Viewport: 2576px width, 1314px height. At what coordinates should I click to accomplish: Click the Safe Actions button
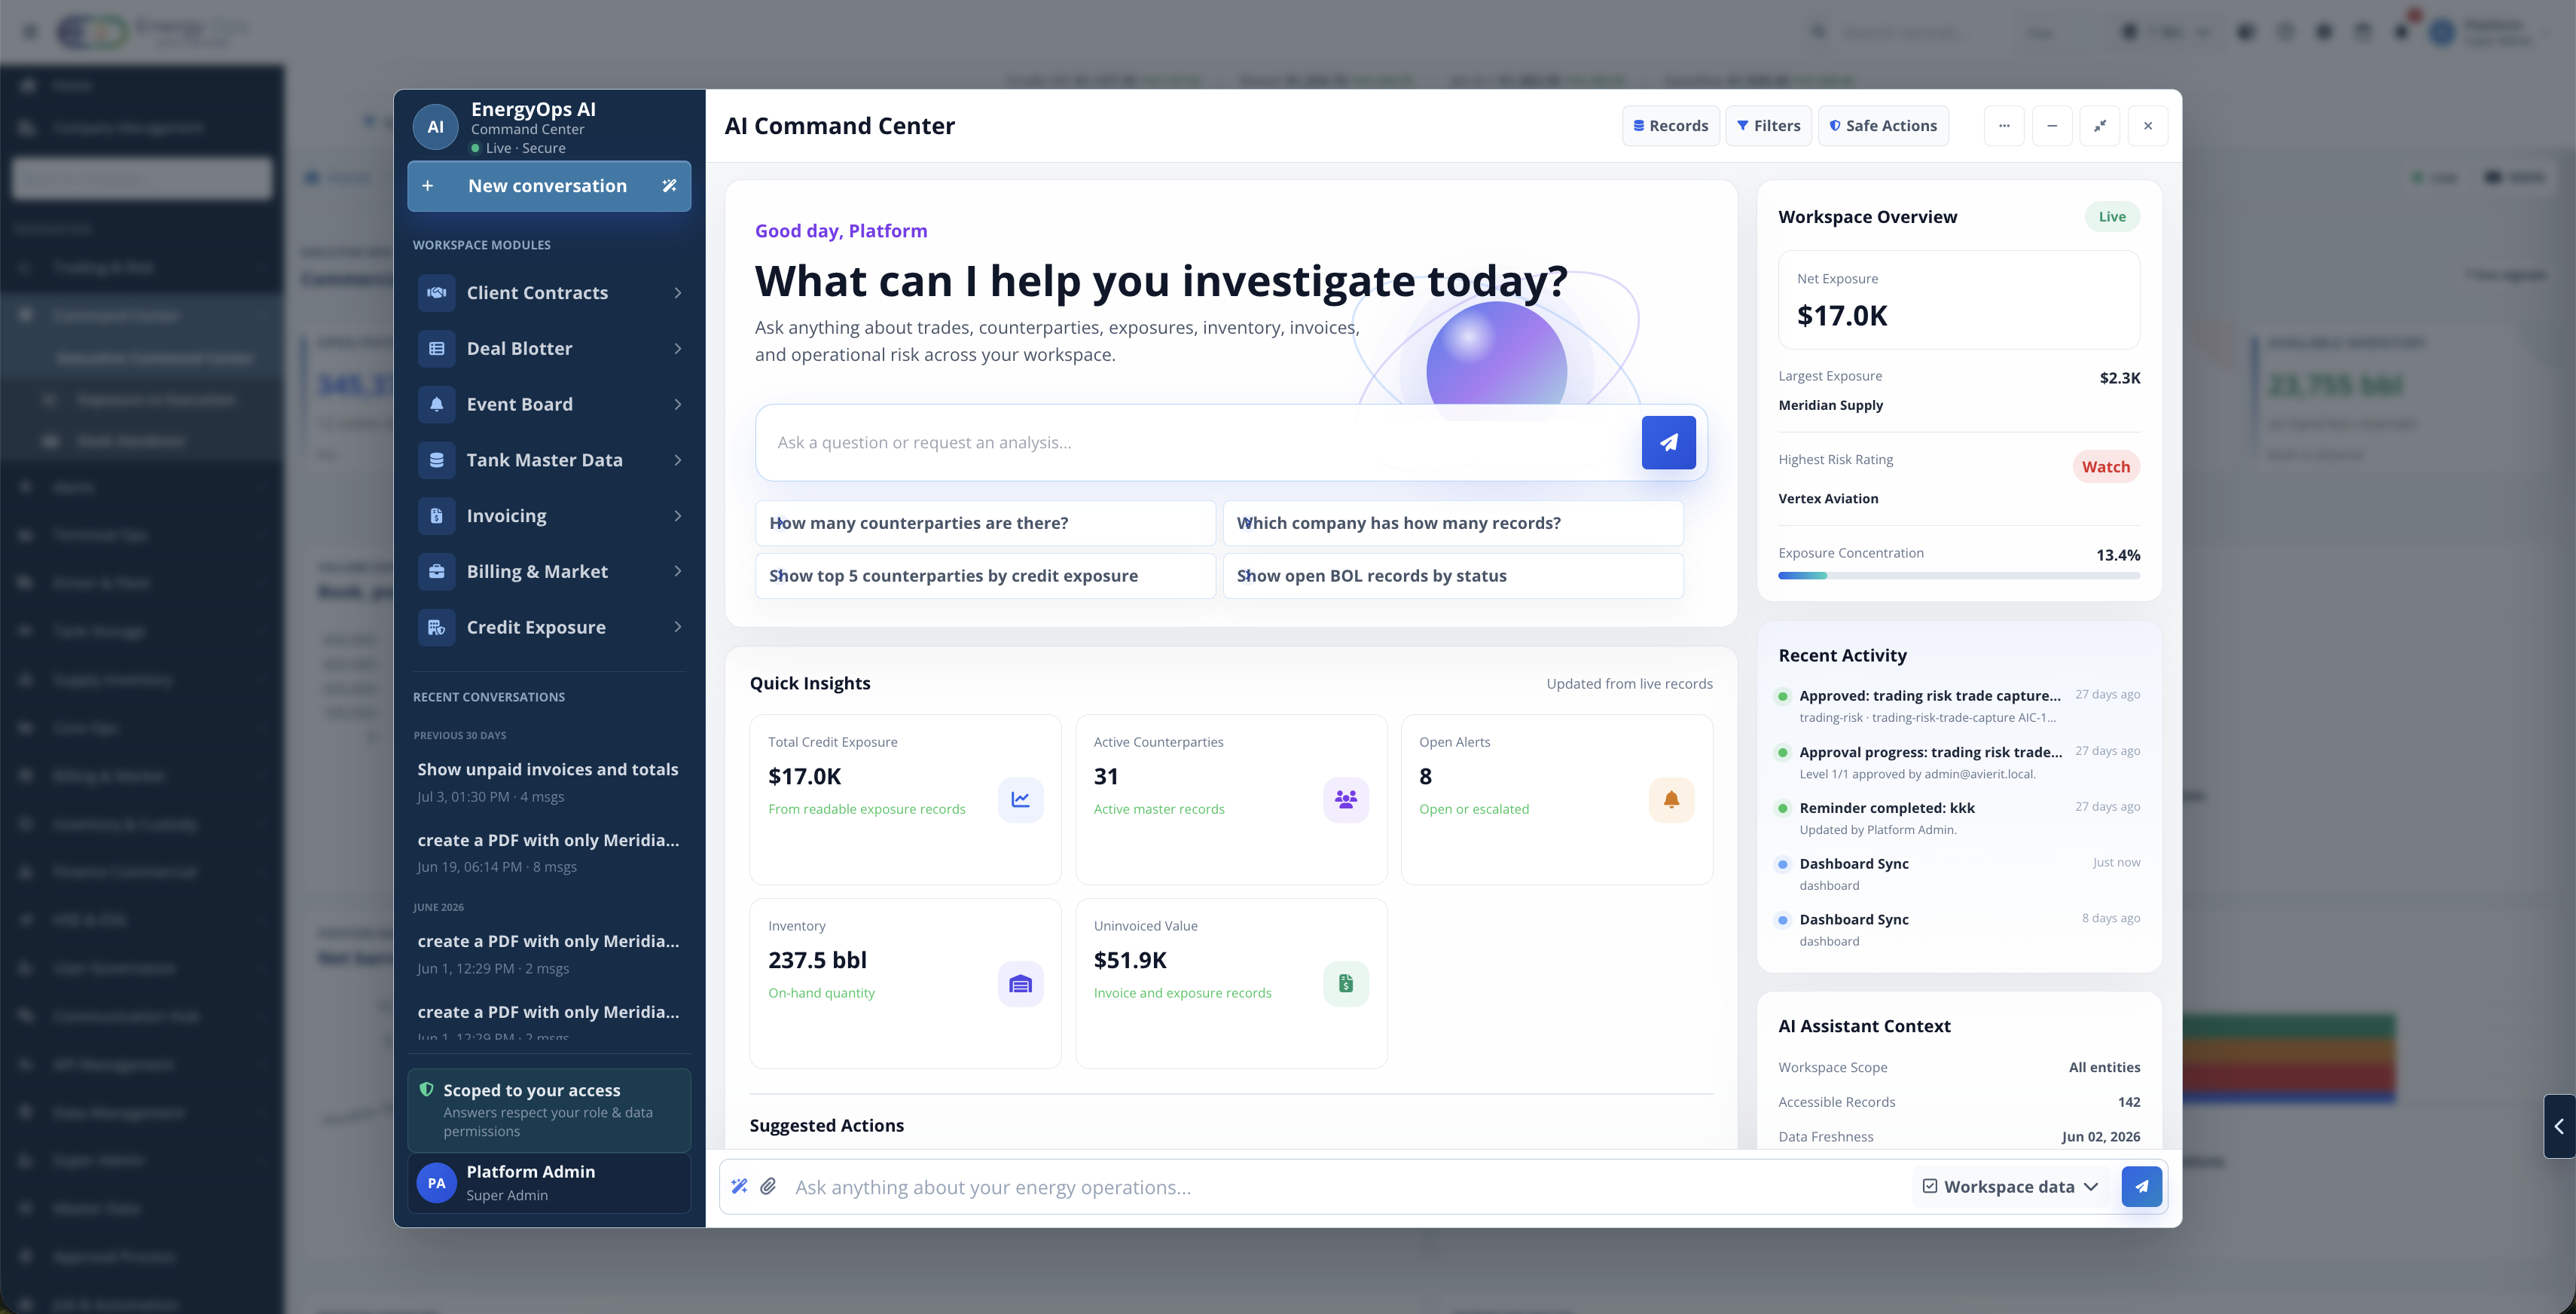(x=1883, y=126)
